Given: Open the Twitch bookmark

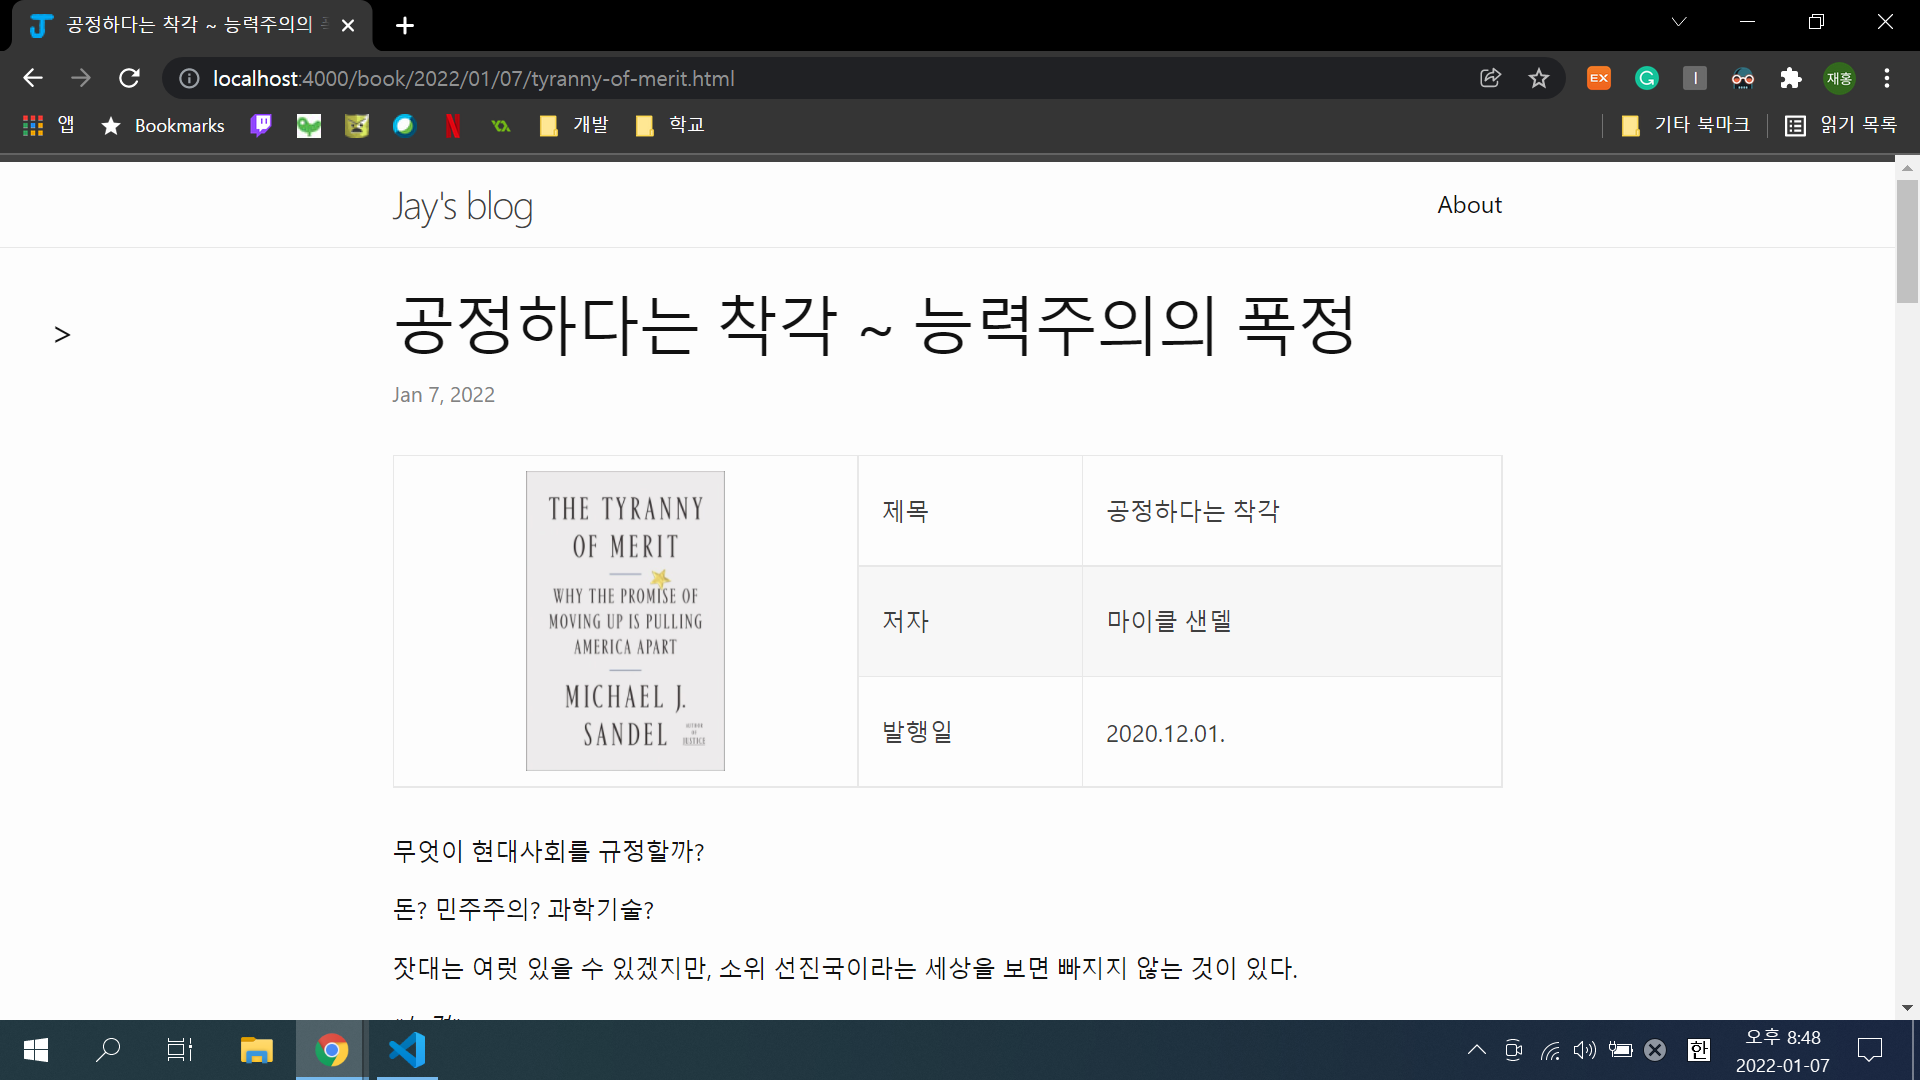Looking at the screenshot, I should pos(261,125).
